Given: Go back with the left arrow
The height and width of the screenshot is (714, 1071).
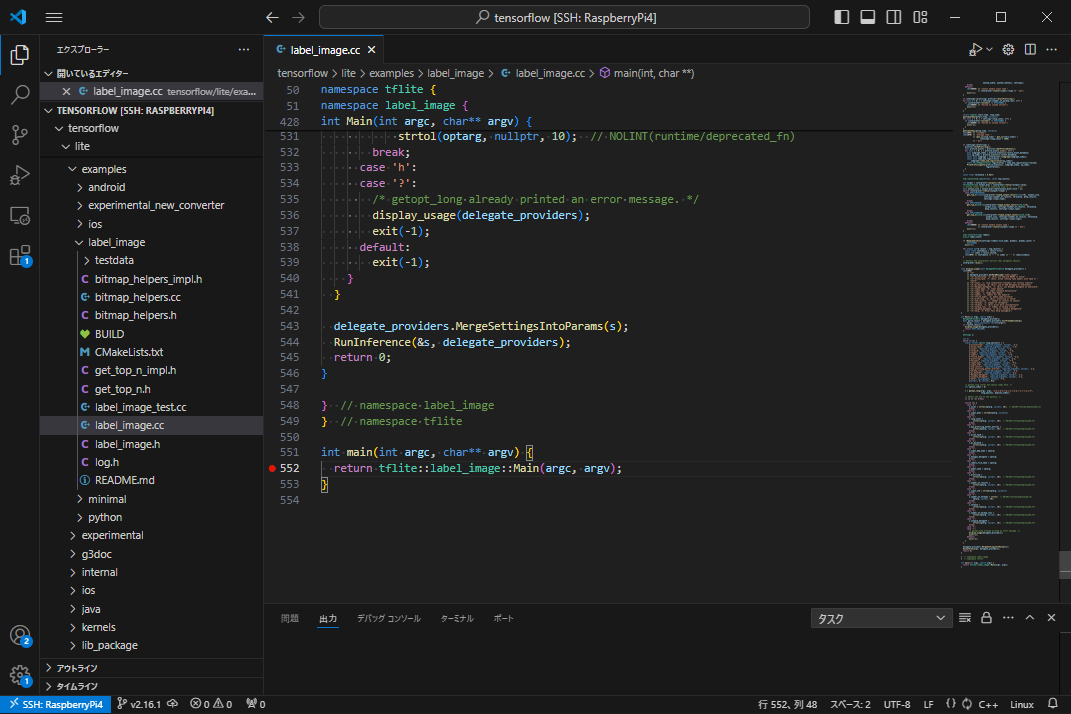Looking at the screenshot, I should click(272, 18).
